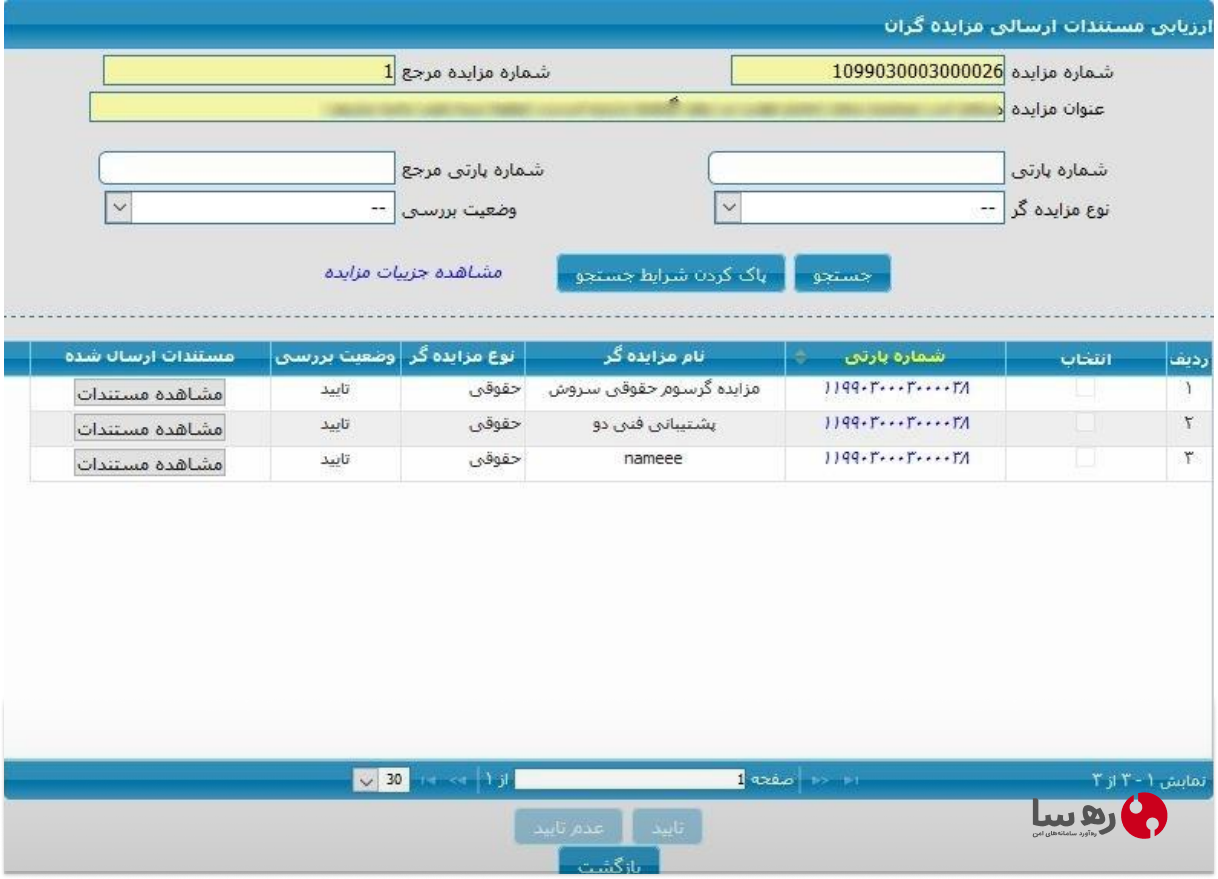
Task: Tick the انتخاب checkbox for nameee row
Action: [x=1085, y=457]
